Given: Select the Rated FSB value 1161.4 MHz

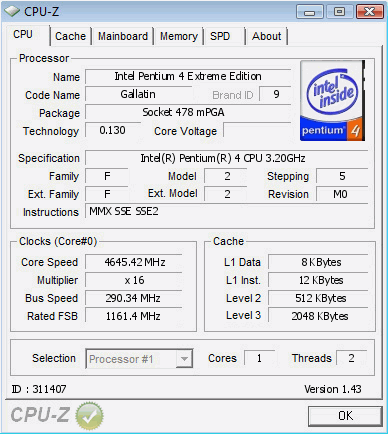Looking at the screenshot, I should [x=134, y=316].
